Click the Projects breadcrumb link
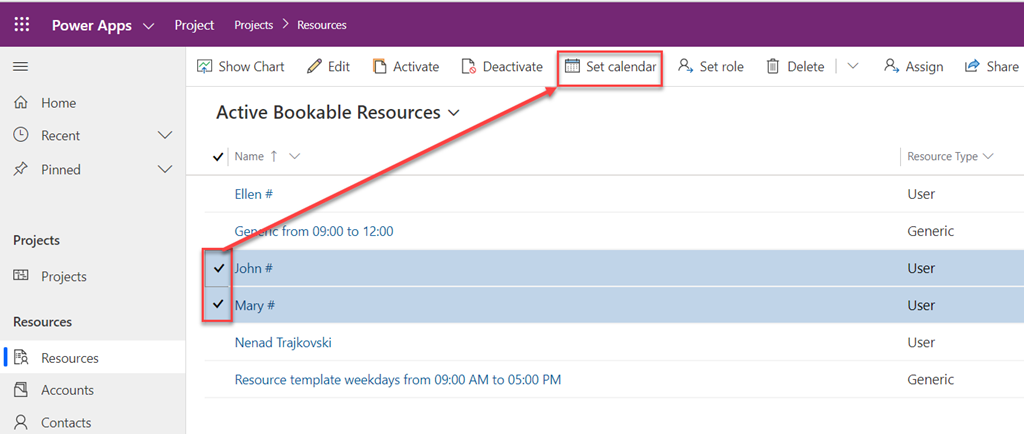This screenshot has width=1024, height=434. coord(254,25)
